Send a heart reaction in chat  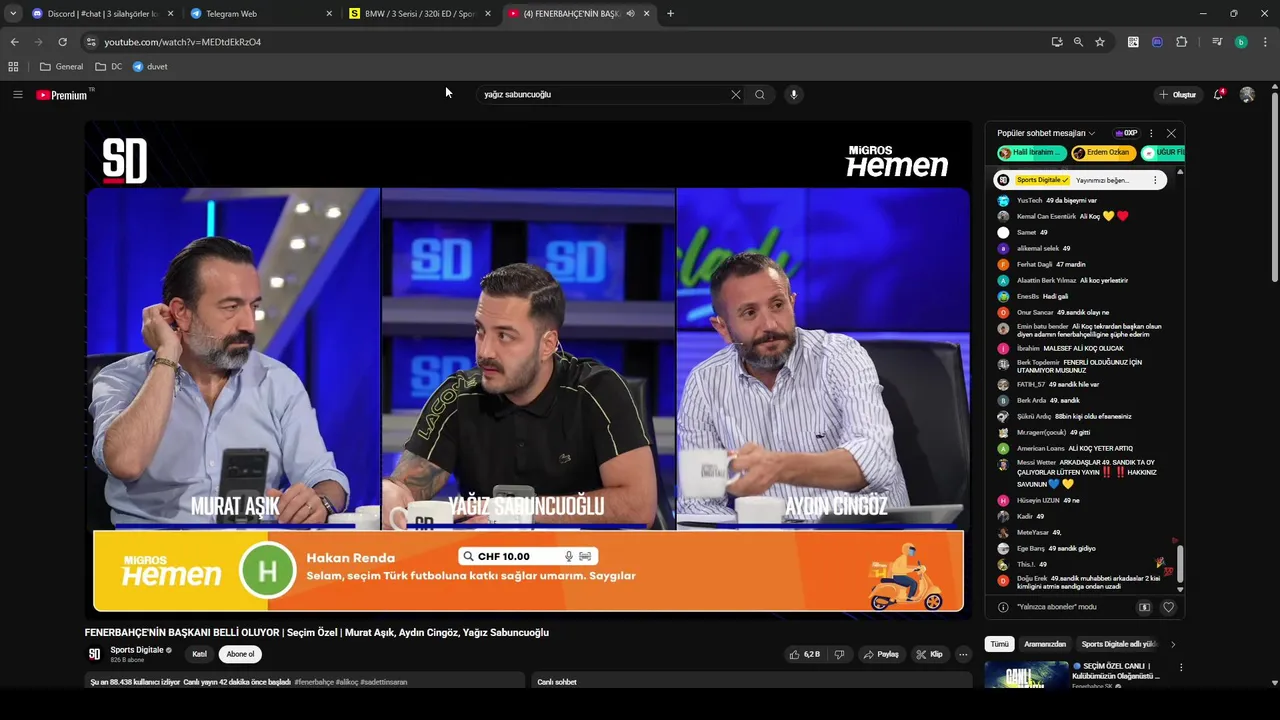click(x=1168, y=607)
